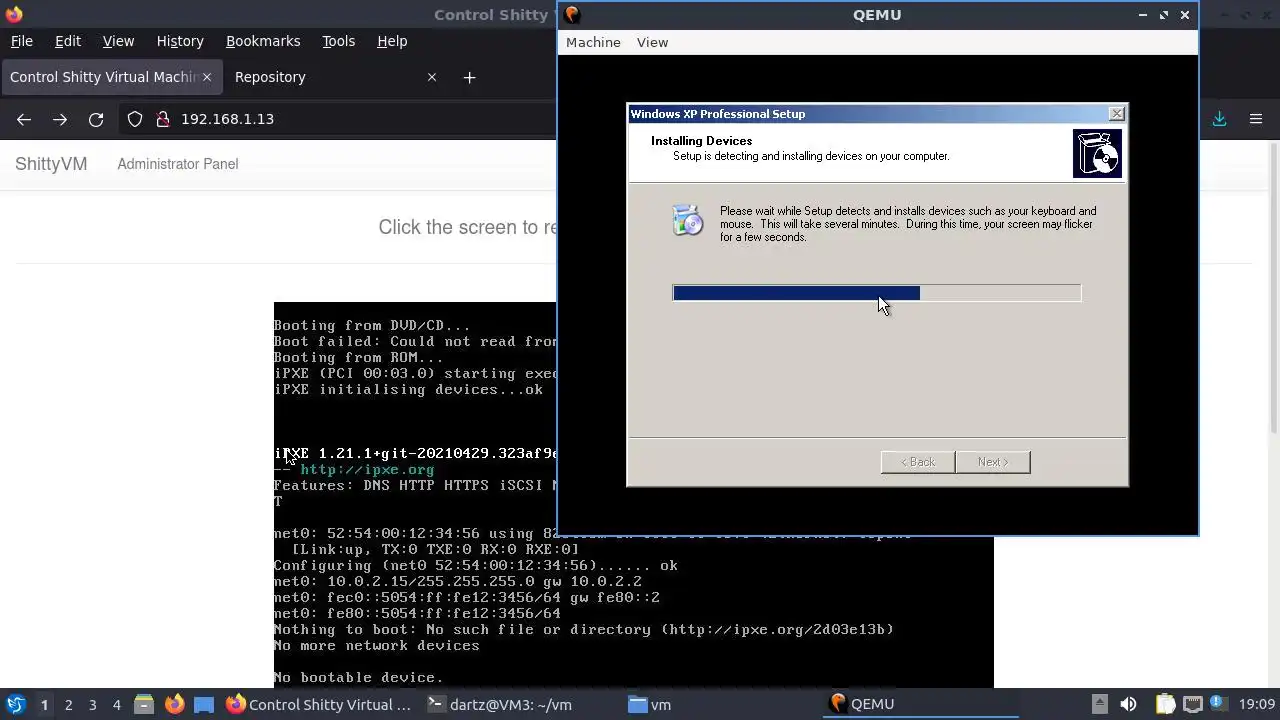Click the setup CD icon in the XP dialog
1280x720 pixels.
click(688, 220)
